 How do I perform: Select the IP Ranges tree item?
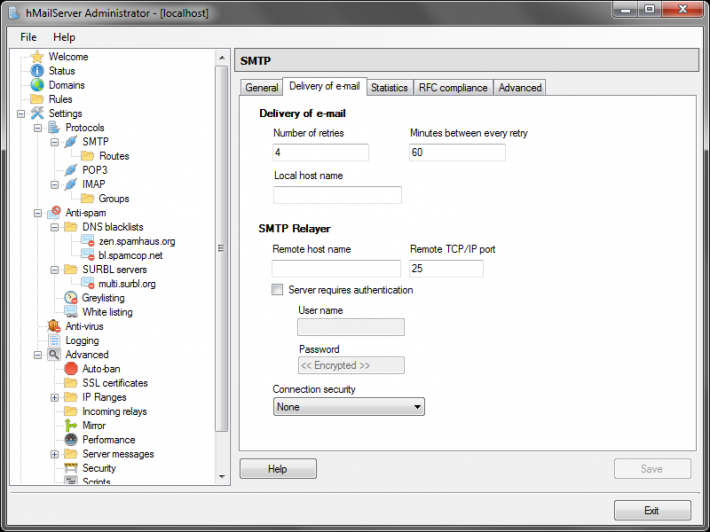point(104,397)
